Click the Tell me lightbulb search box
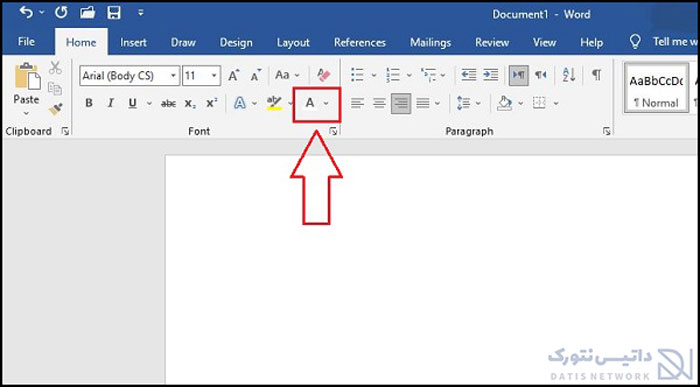This screenshot has width=700, height=387. point(663,42)
